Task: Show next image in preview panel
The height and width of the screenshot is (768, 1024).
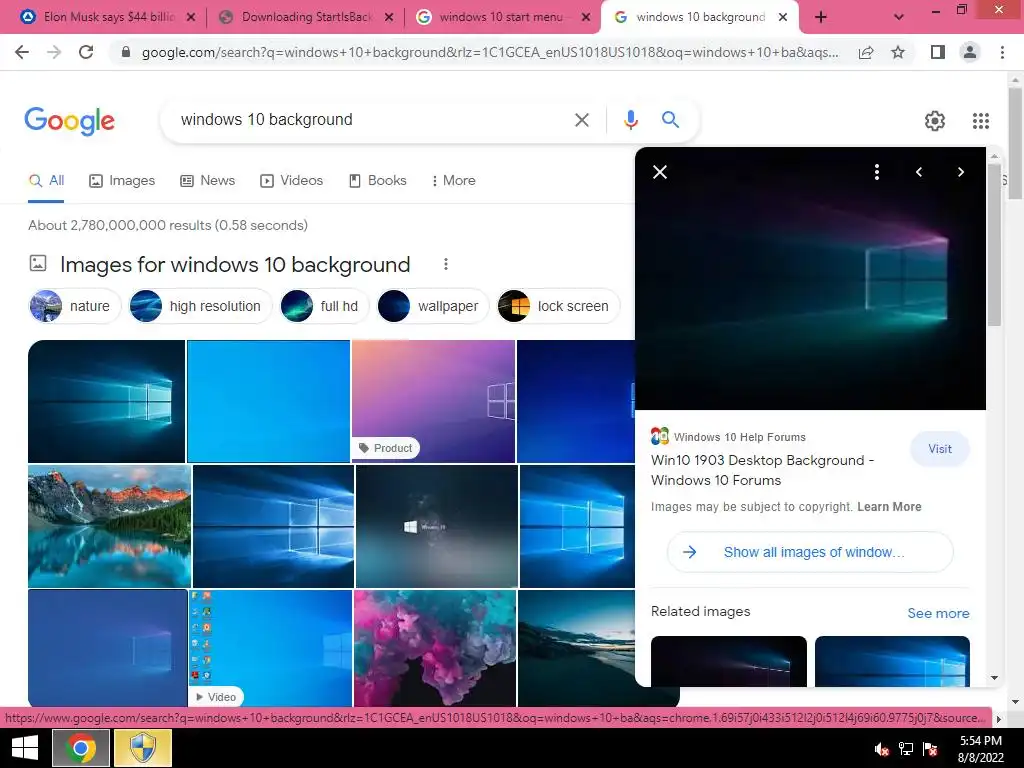Action: click(x=961, y=172)
